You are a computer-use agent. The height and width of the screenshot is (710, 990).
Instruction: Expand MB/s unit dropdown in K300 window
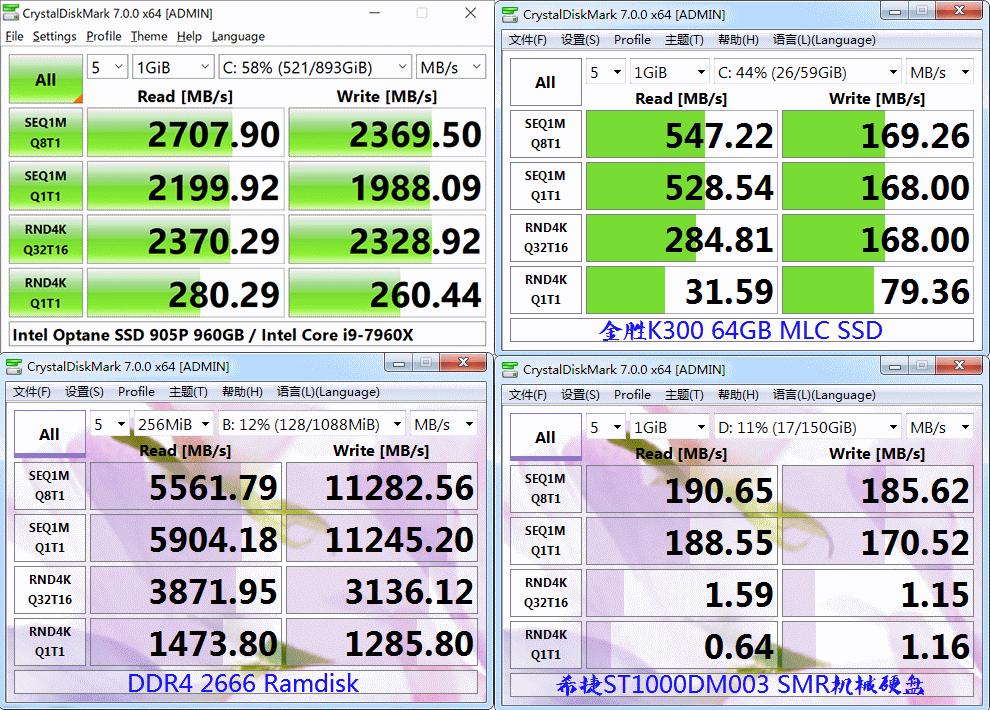(x=939, y=73)
